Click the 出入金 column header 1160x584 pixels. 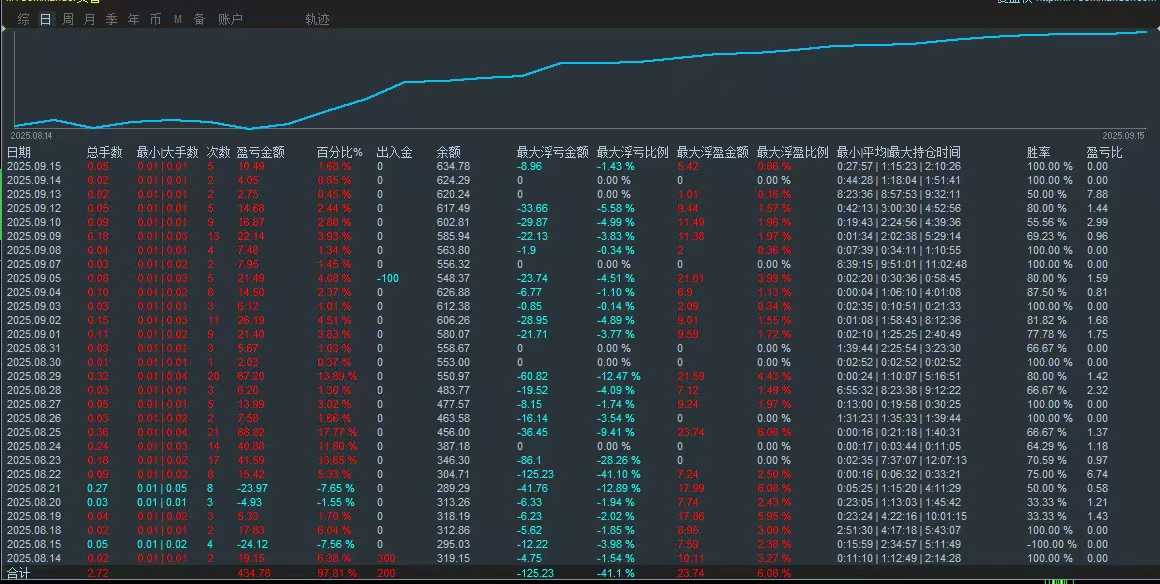pos(394,152)
